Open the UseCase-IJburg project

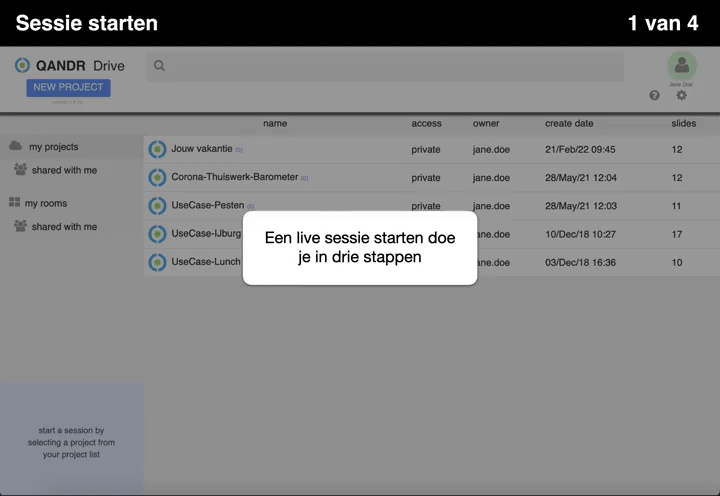pos(206,233)
